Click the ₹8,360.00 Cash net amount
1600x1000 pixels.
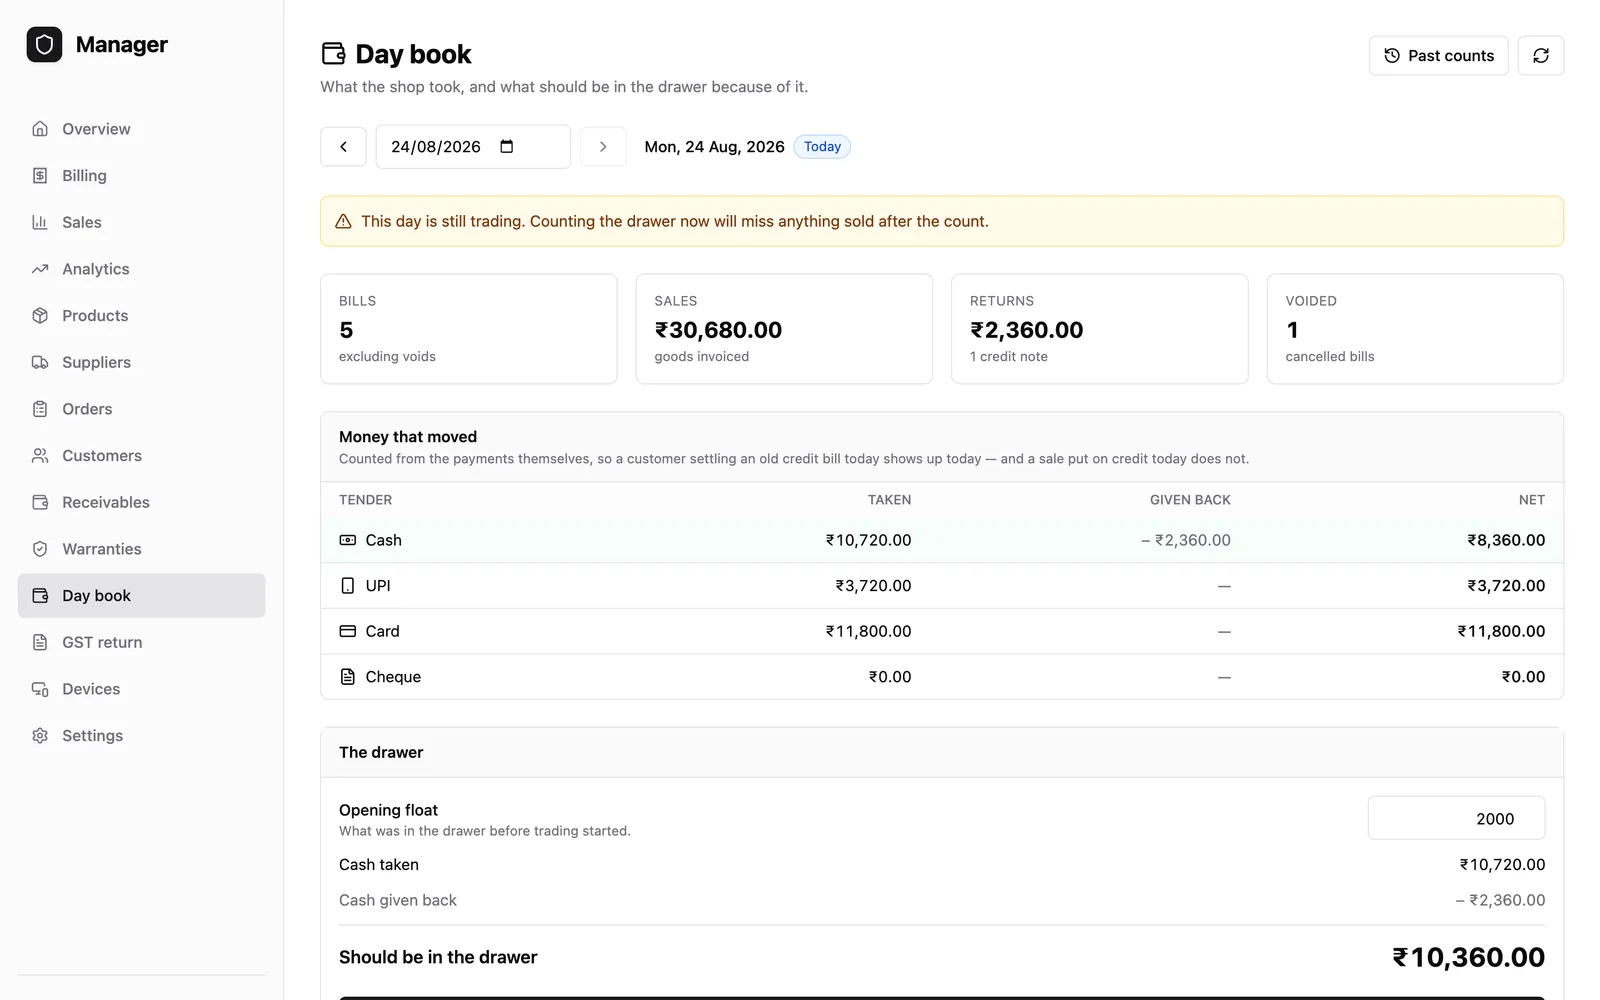(1506, 540)
